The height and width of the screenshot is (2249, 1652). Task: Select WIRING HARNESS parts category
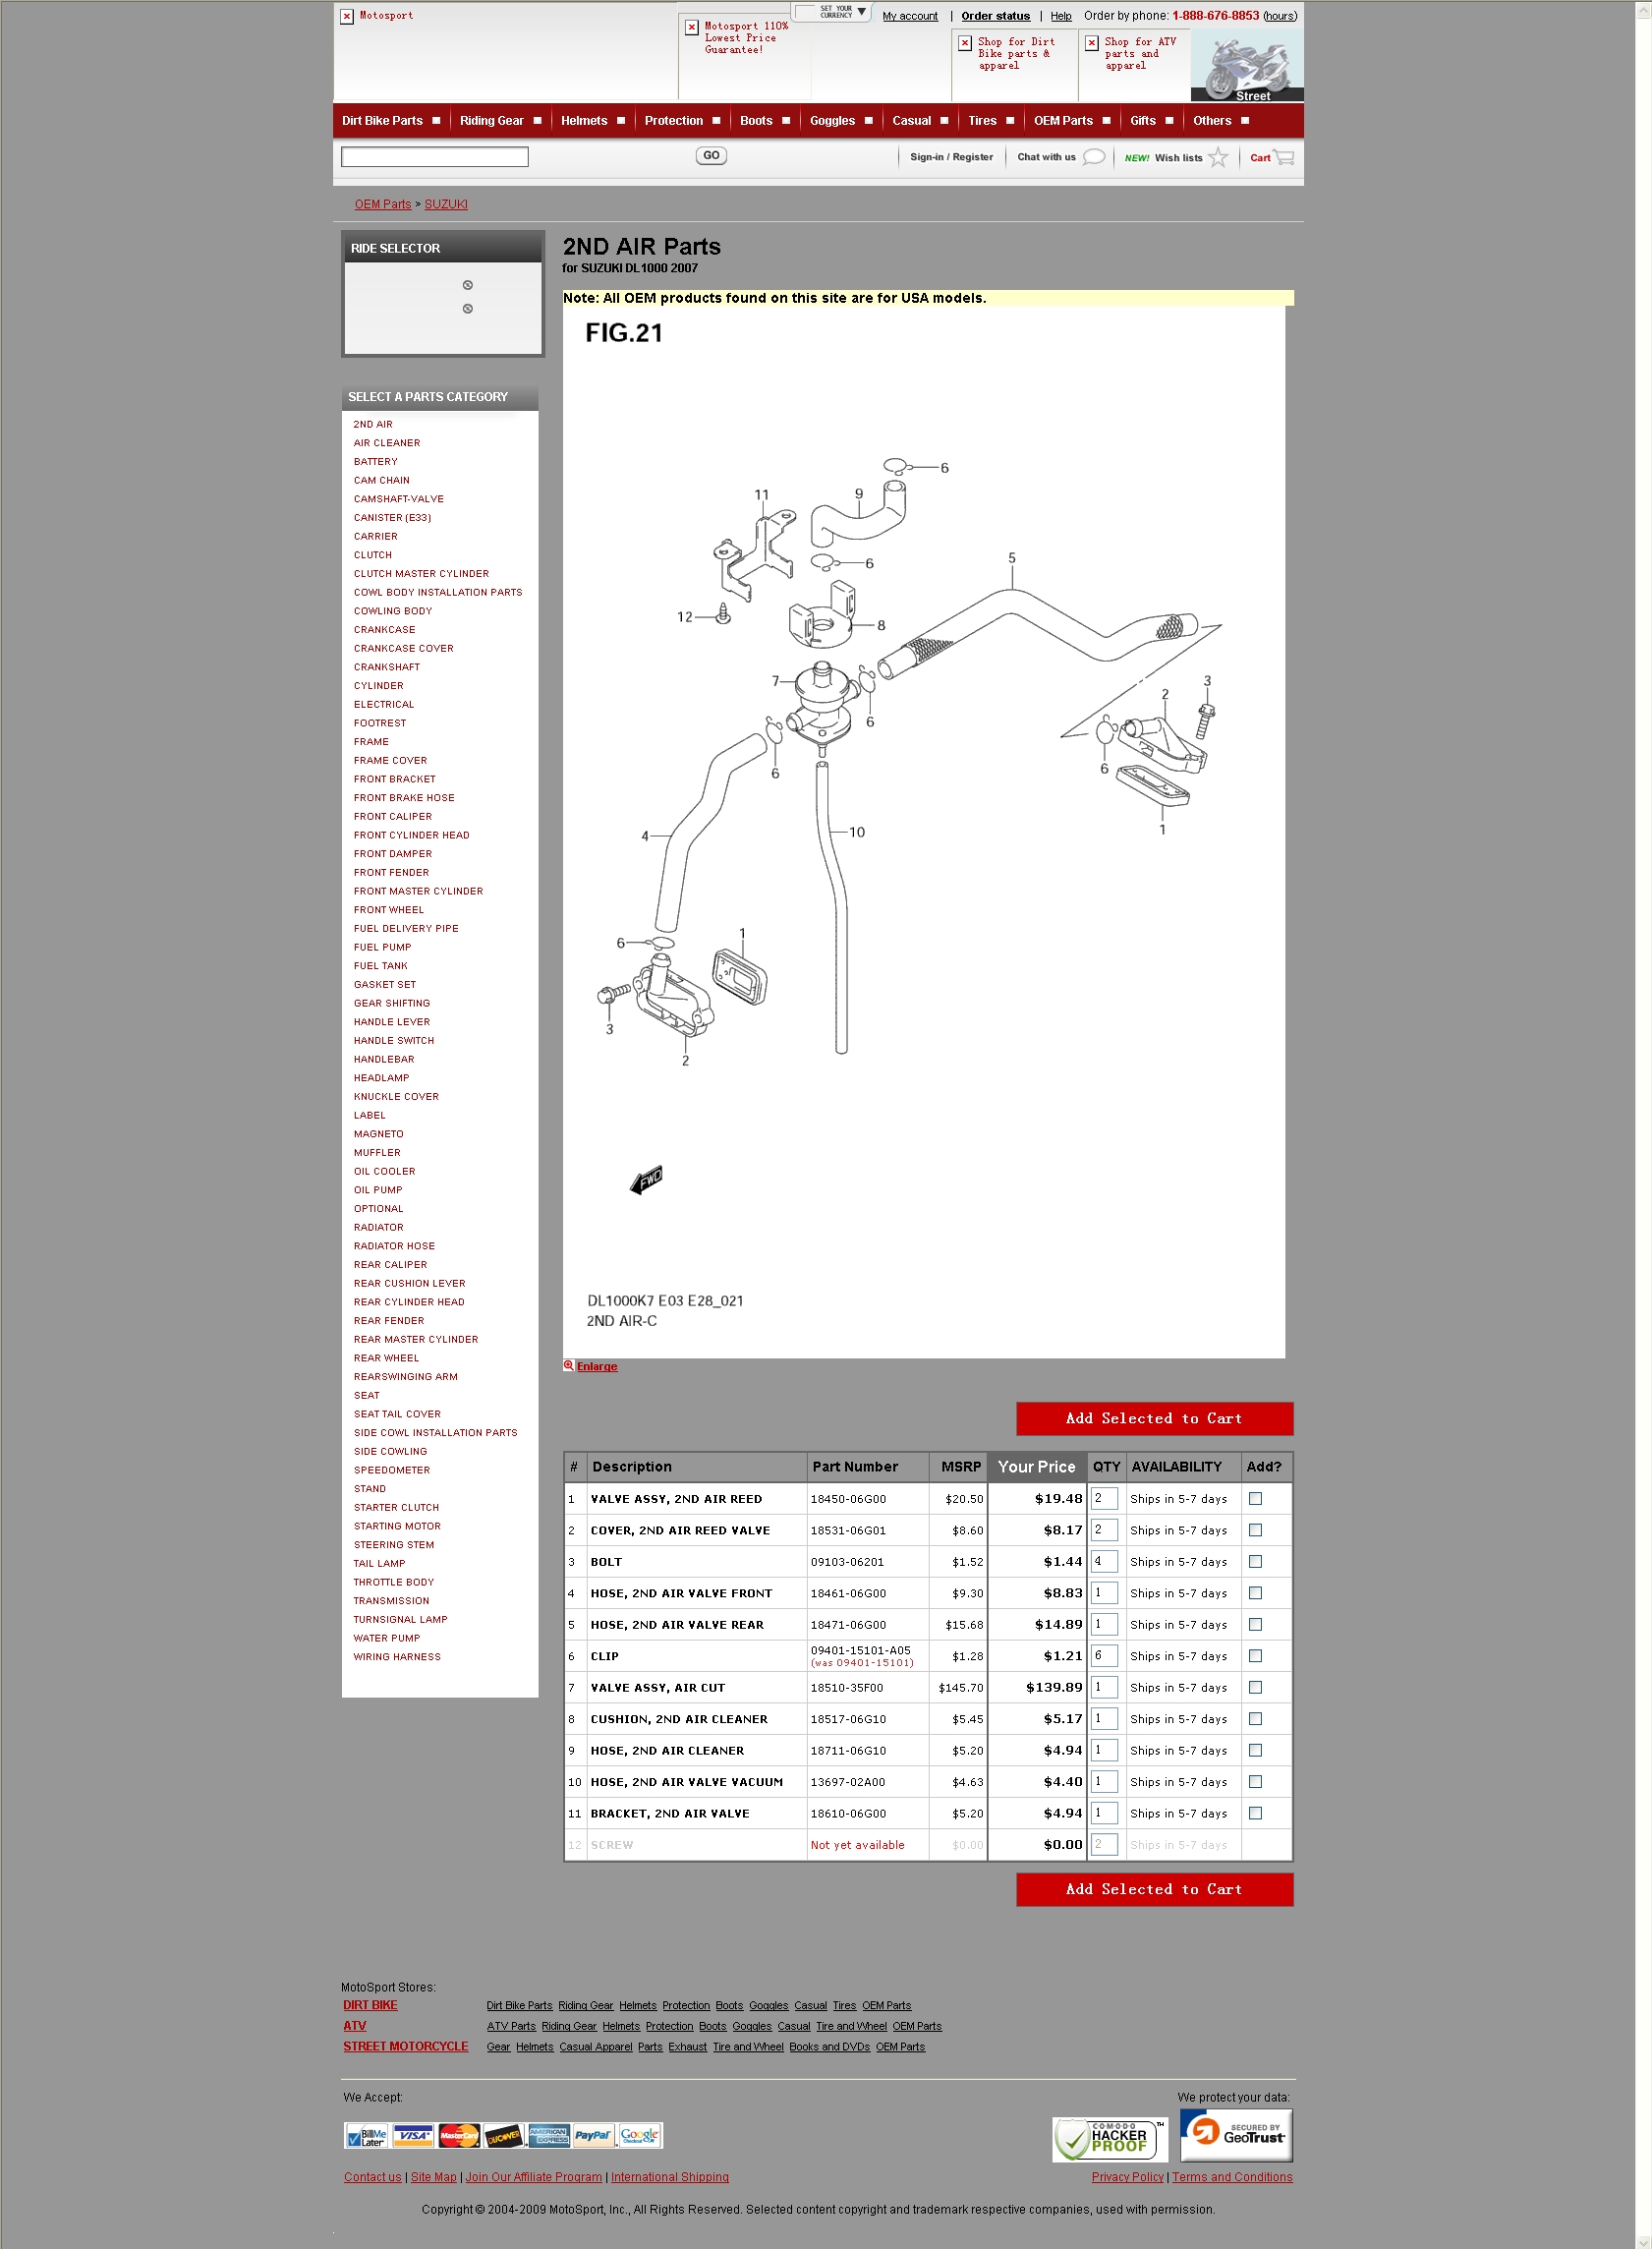(396, 1657)
